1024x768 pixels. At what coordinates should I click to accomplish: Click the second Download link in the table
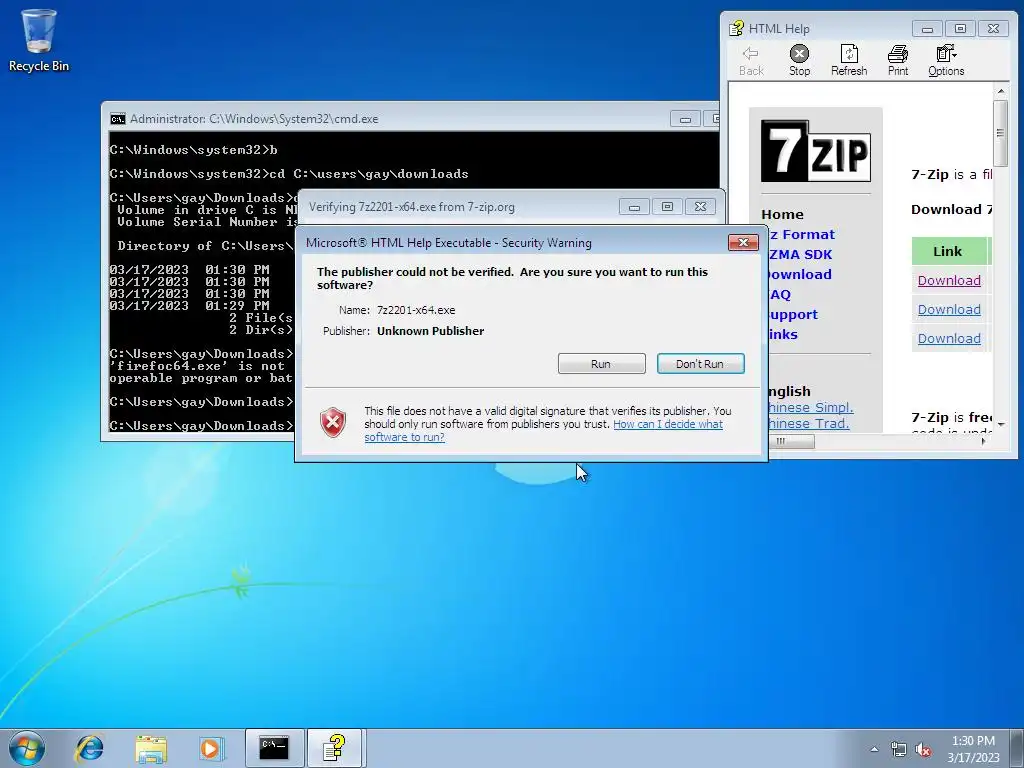point(949,310)
